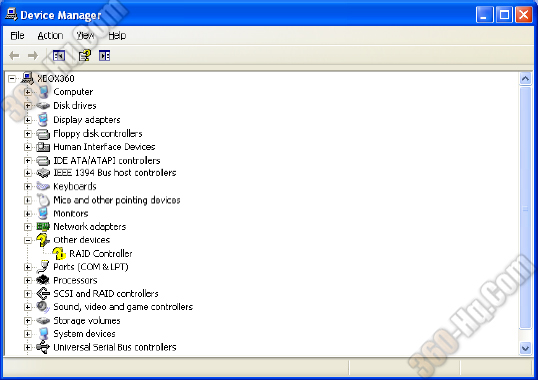Select the SCSI and RAID controllers label
The width and height of the screenshot is (538, 380).
(106, 294)
